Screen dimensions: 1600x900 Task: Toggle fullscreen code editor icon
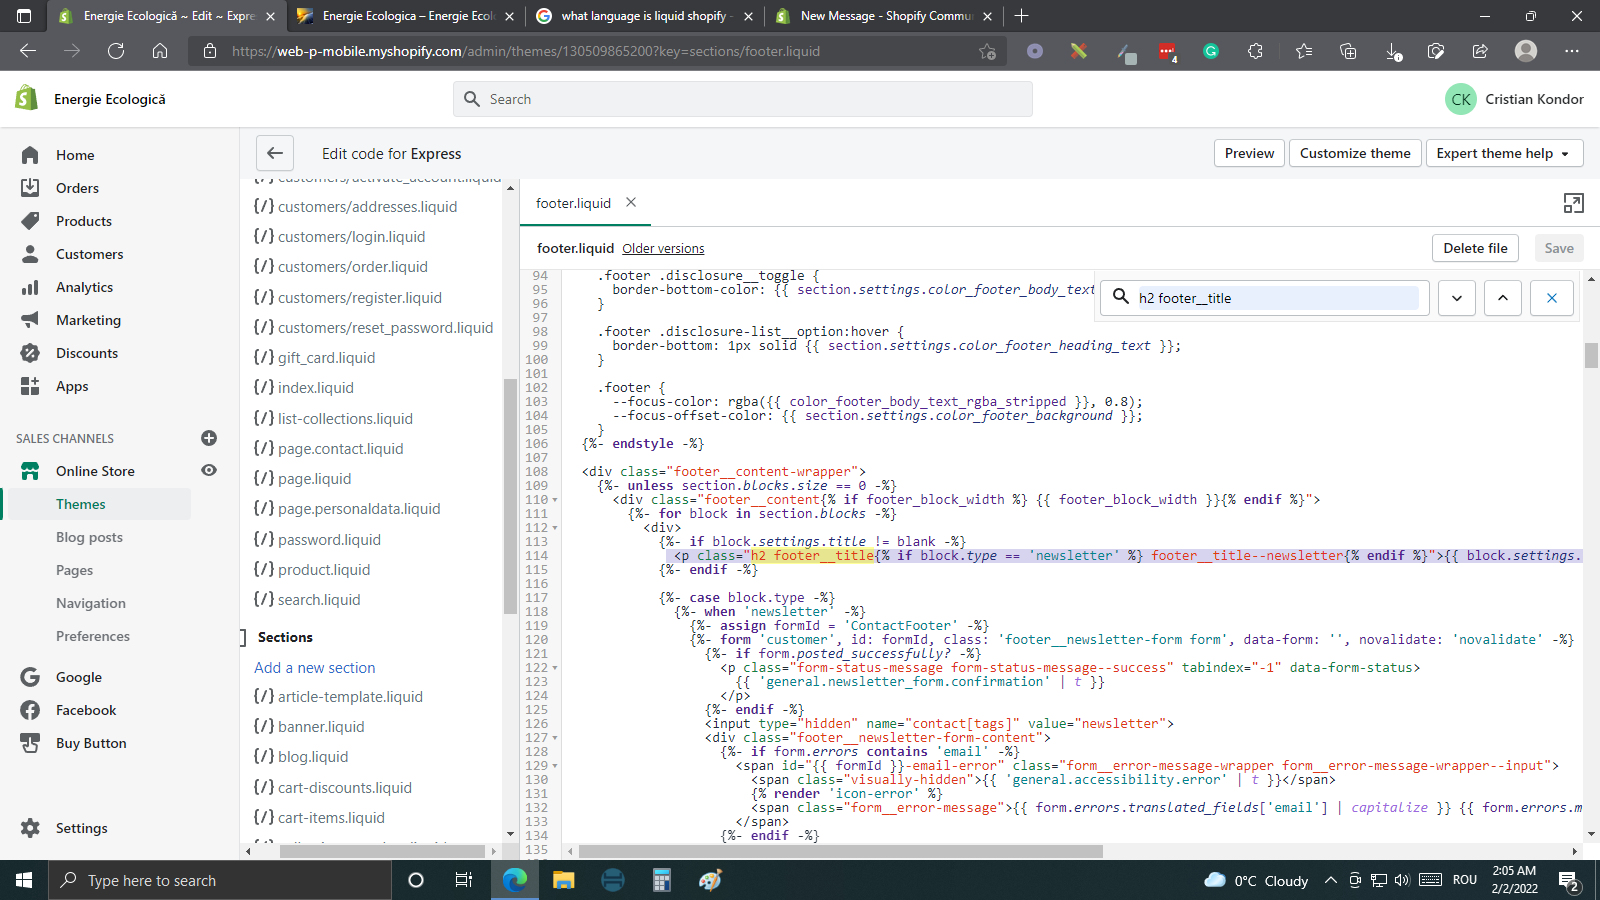1573,203
